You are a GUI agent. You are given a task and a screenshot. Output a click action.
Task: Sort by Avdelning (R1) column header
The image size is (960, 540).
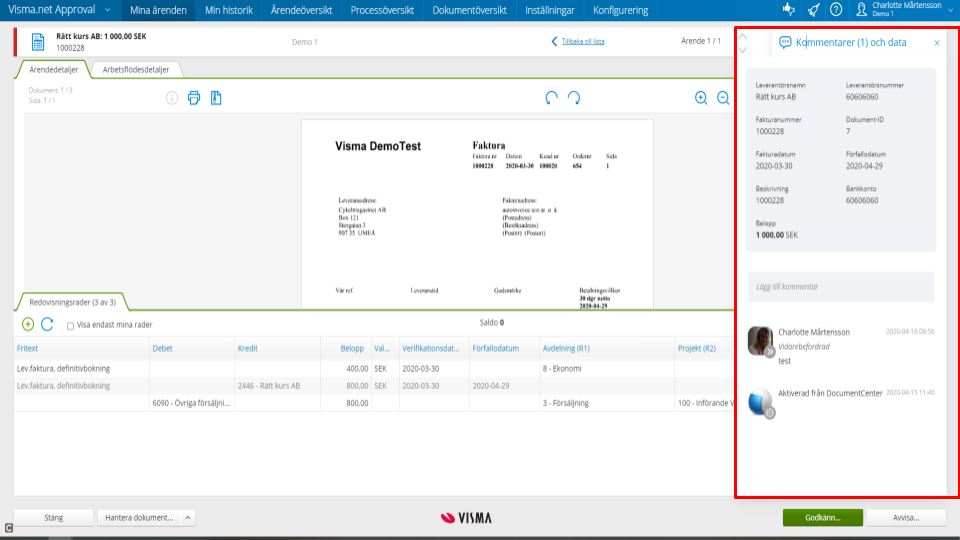click(x=566, y=348)
